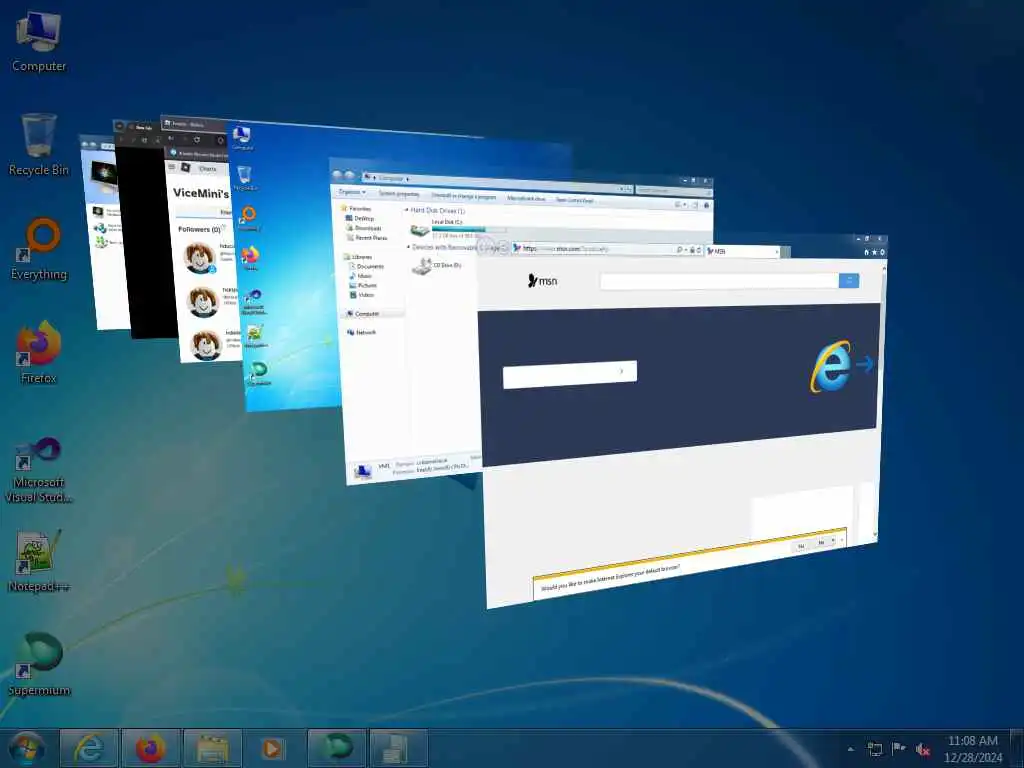Viewport: 1024px width, 768px height.
Task: Open the Notepad++ desktop shortcut
Action: click(39, 560)
